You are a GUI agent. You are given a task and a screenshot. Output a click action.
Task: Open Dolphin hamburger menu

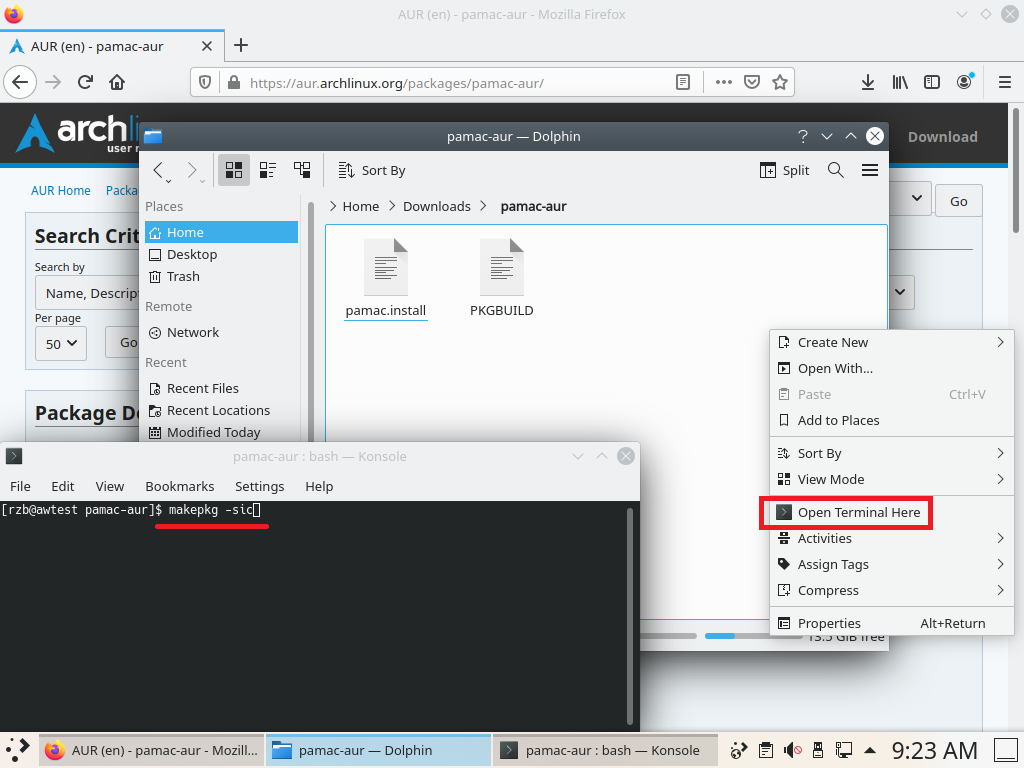(x=870, y=170)
